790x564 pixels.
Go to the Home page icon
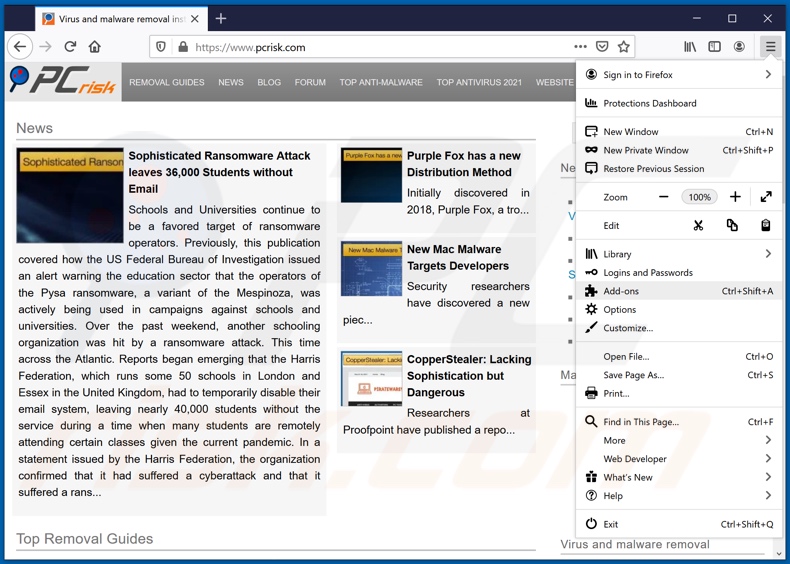pos(95,47)
